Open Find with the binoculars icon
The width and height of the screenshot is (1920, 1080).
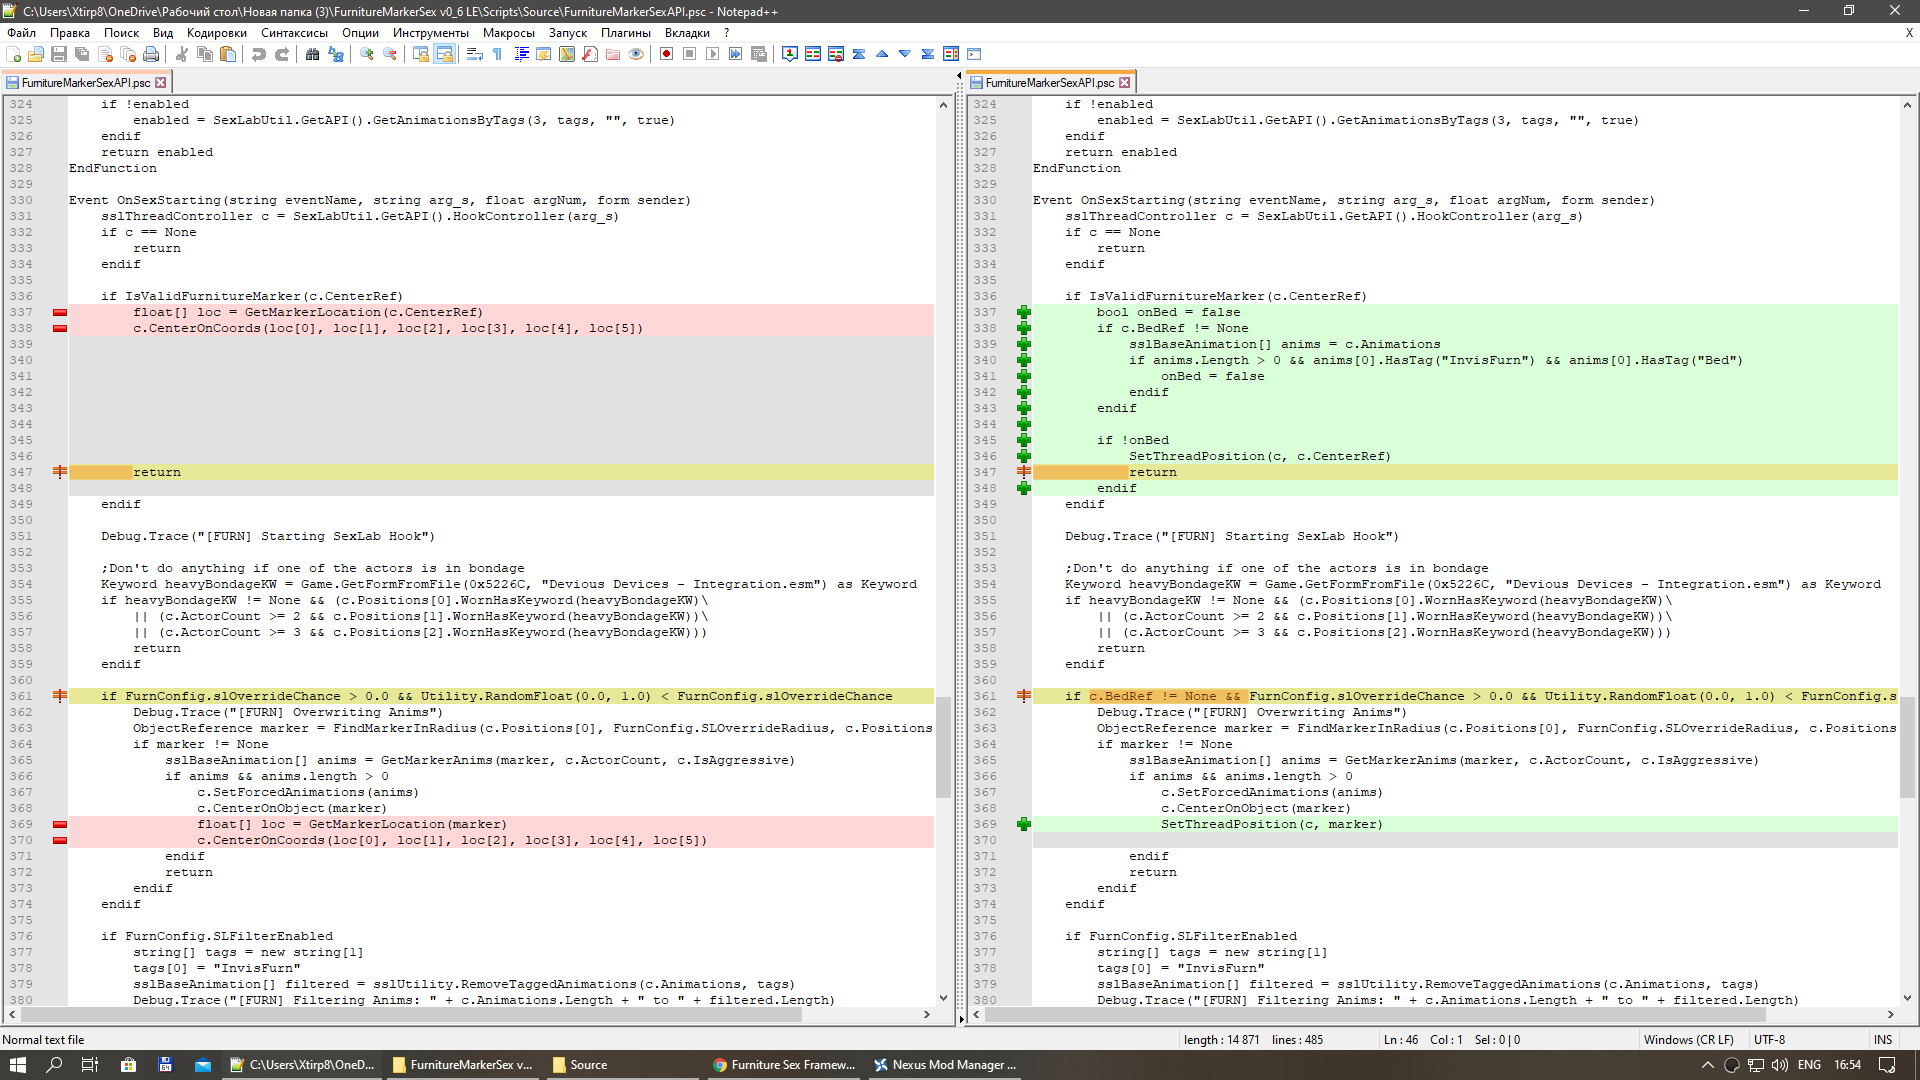point(312,54)
